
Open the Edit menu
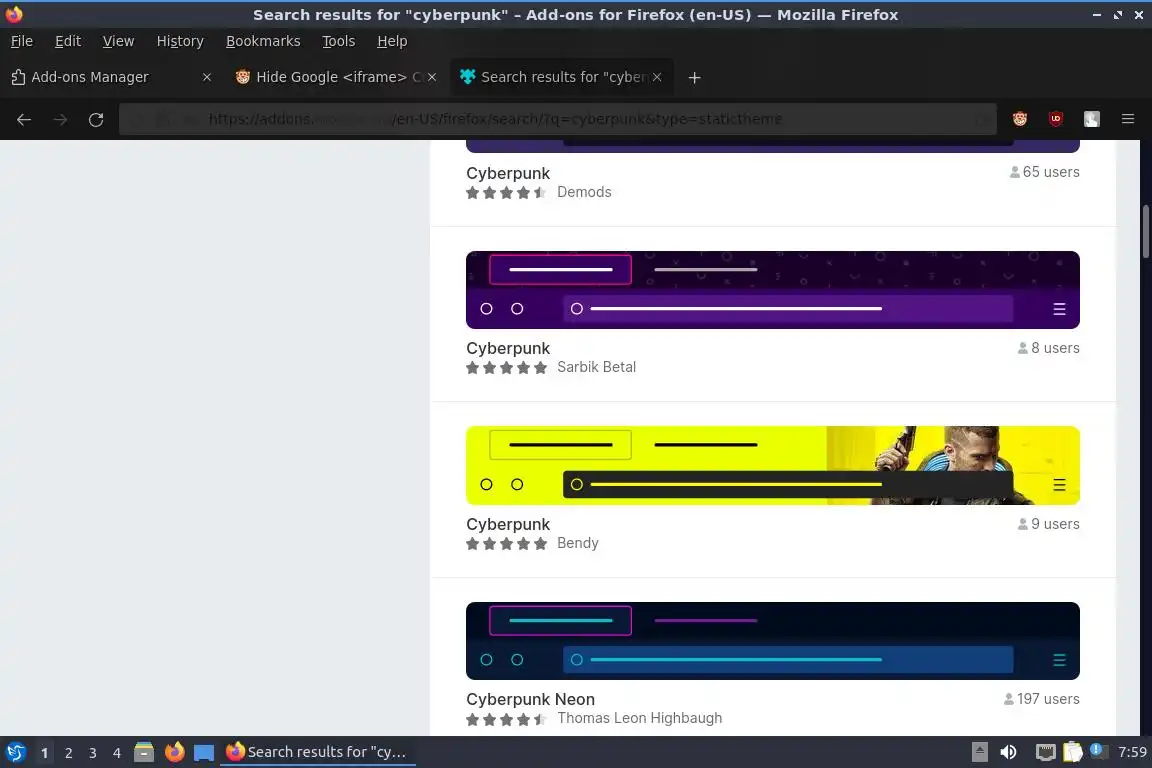68,41
